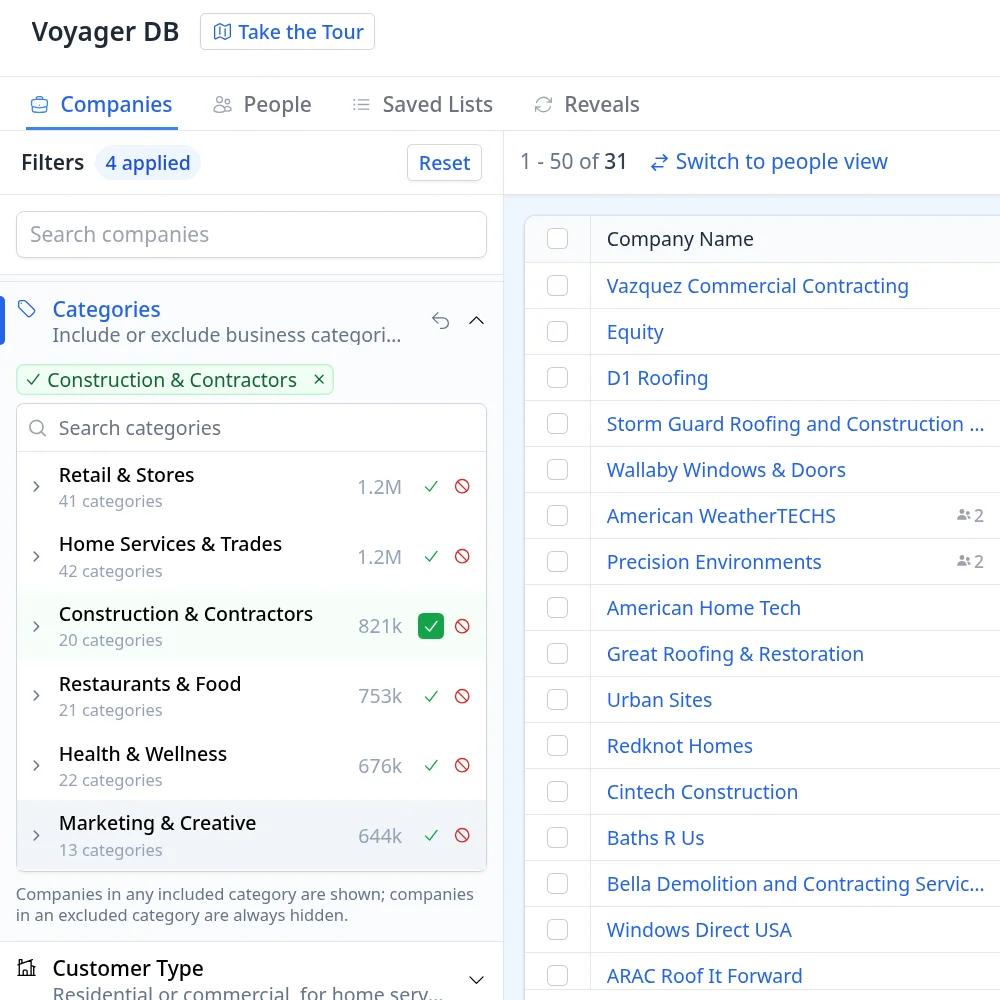
Task: Check the box for American Home Tech
Action: coord(557,608)
